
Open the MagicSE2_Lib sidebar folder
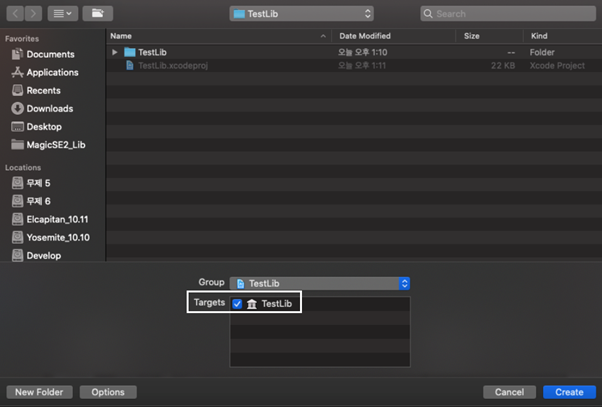tap(48, 145)
